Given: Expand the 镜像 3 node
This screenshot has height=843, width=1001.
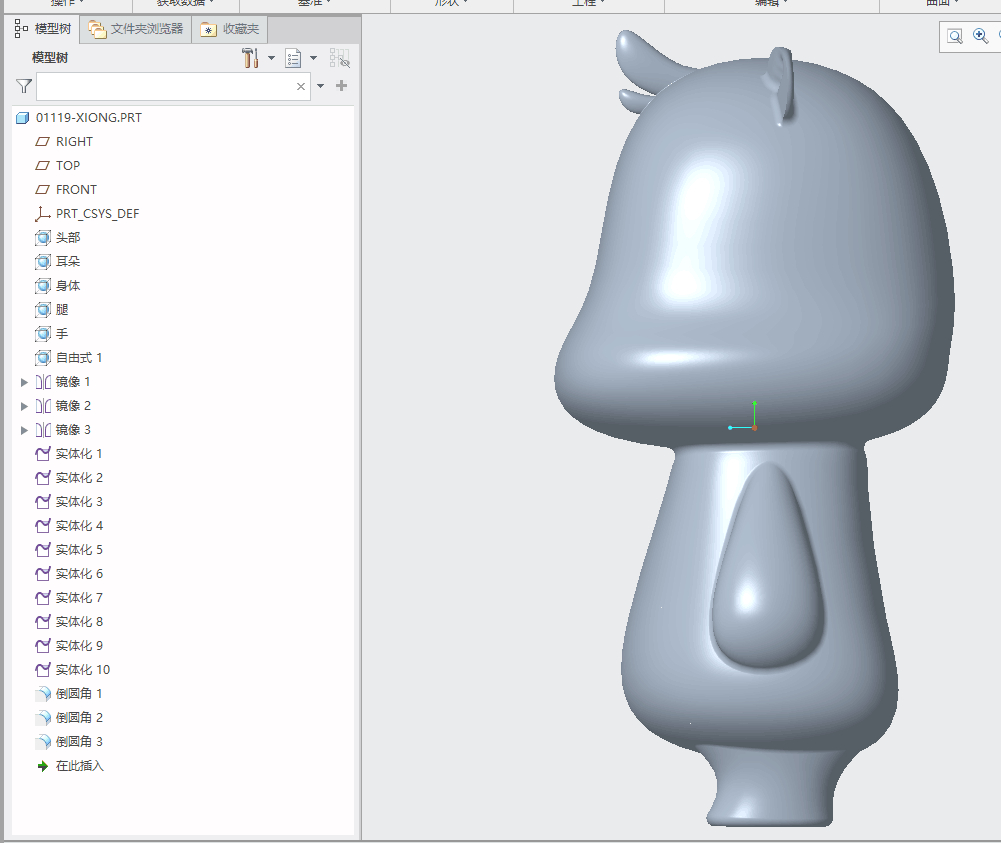Looking at the screenshot, I should click(24, 430).
